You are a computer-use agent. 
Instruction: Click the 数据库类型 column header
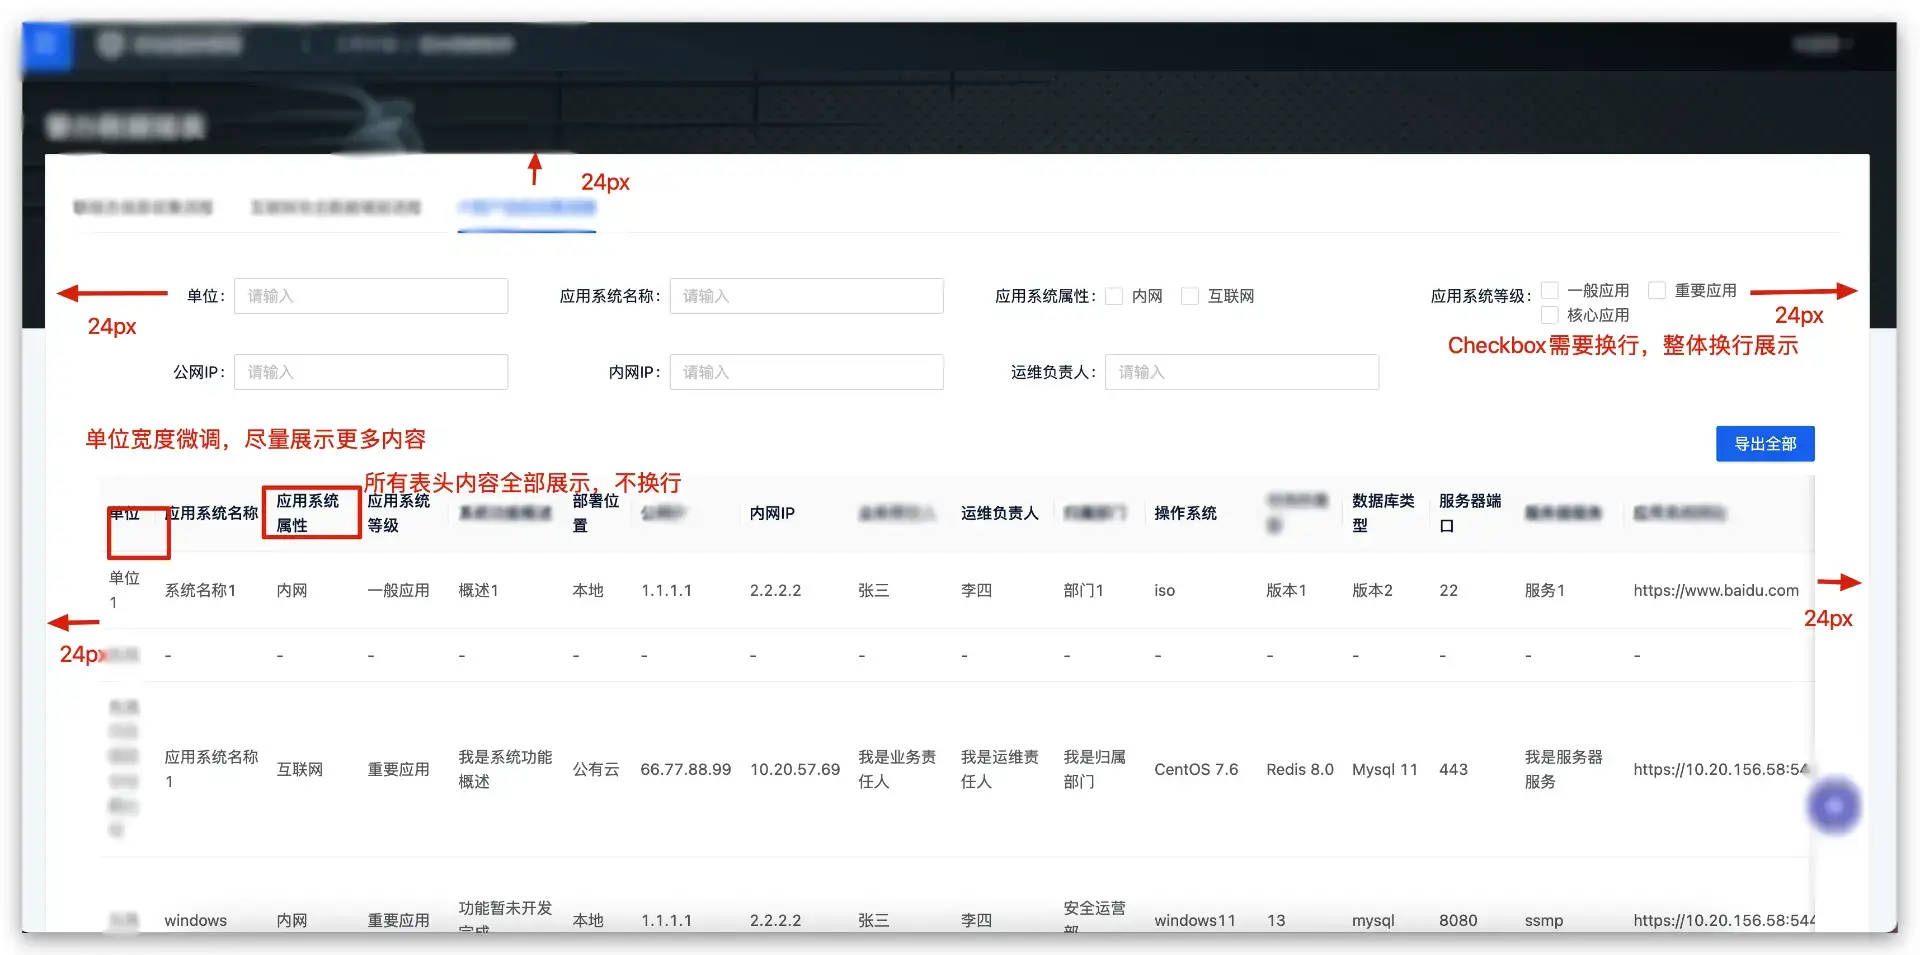(x=1383, y=513)
